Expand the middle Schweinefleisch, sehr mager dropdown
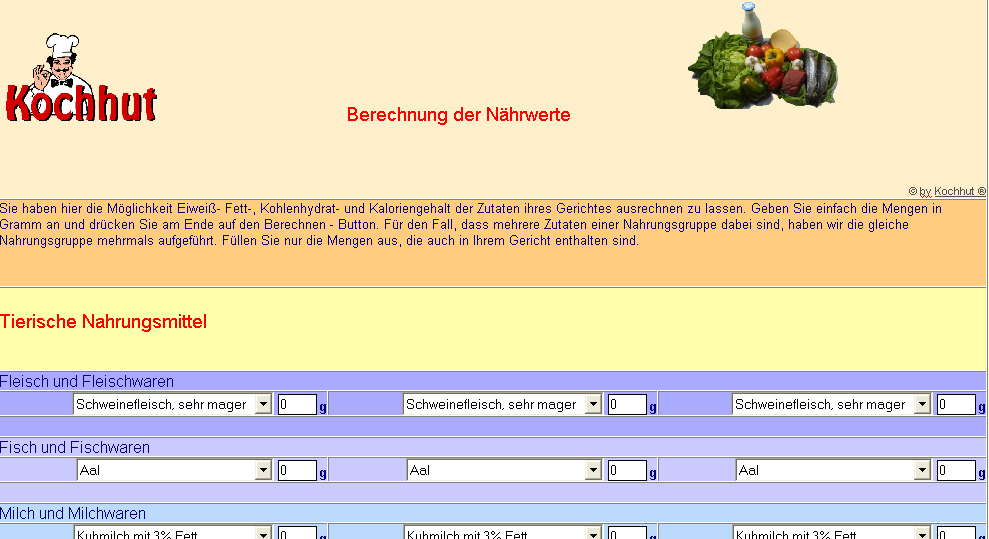 coord(503,404)
